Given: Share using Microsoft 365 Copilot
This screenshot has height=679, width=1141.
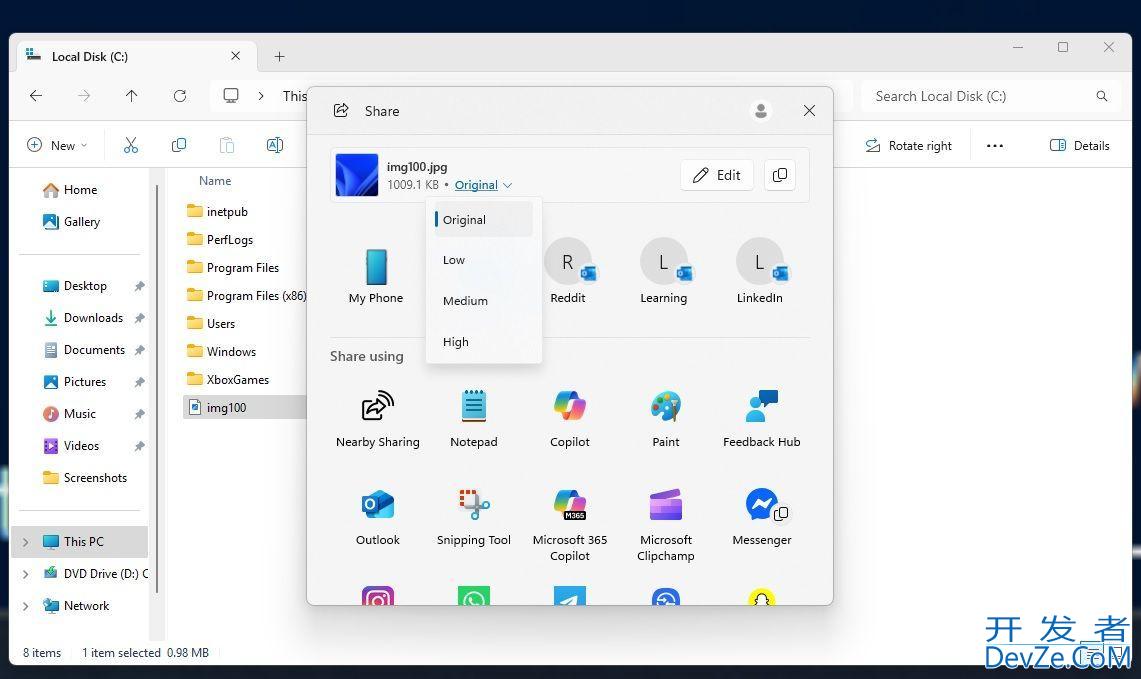Looking at the screenshot, I should (570, 524).
